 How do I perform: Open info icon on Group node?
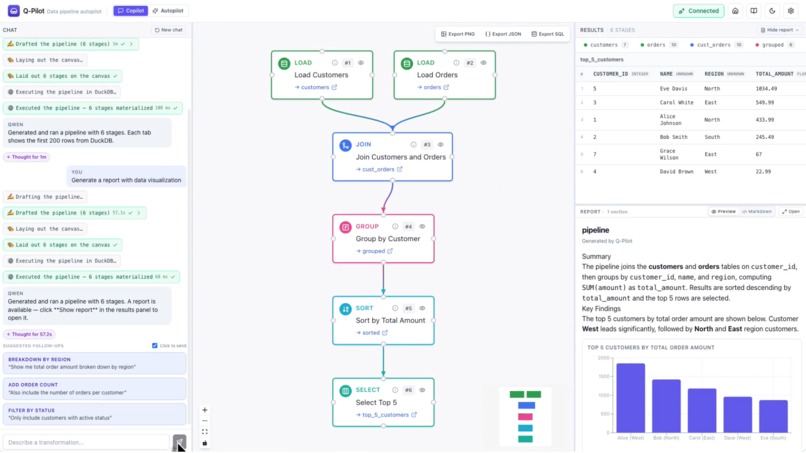click(x=395, y=226)
